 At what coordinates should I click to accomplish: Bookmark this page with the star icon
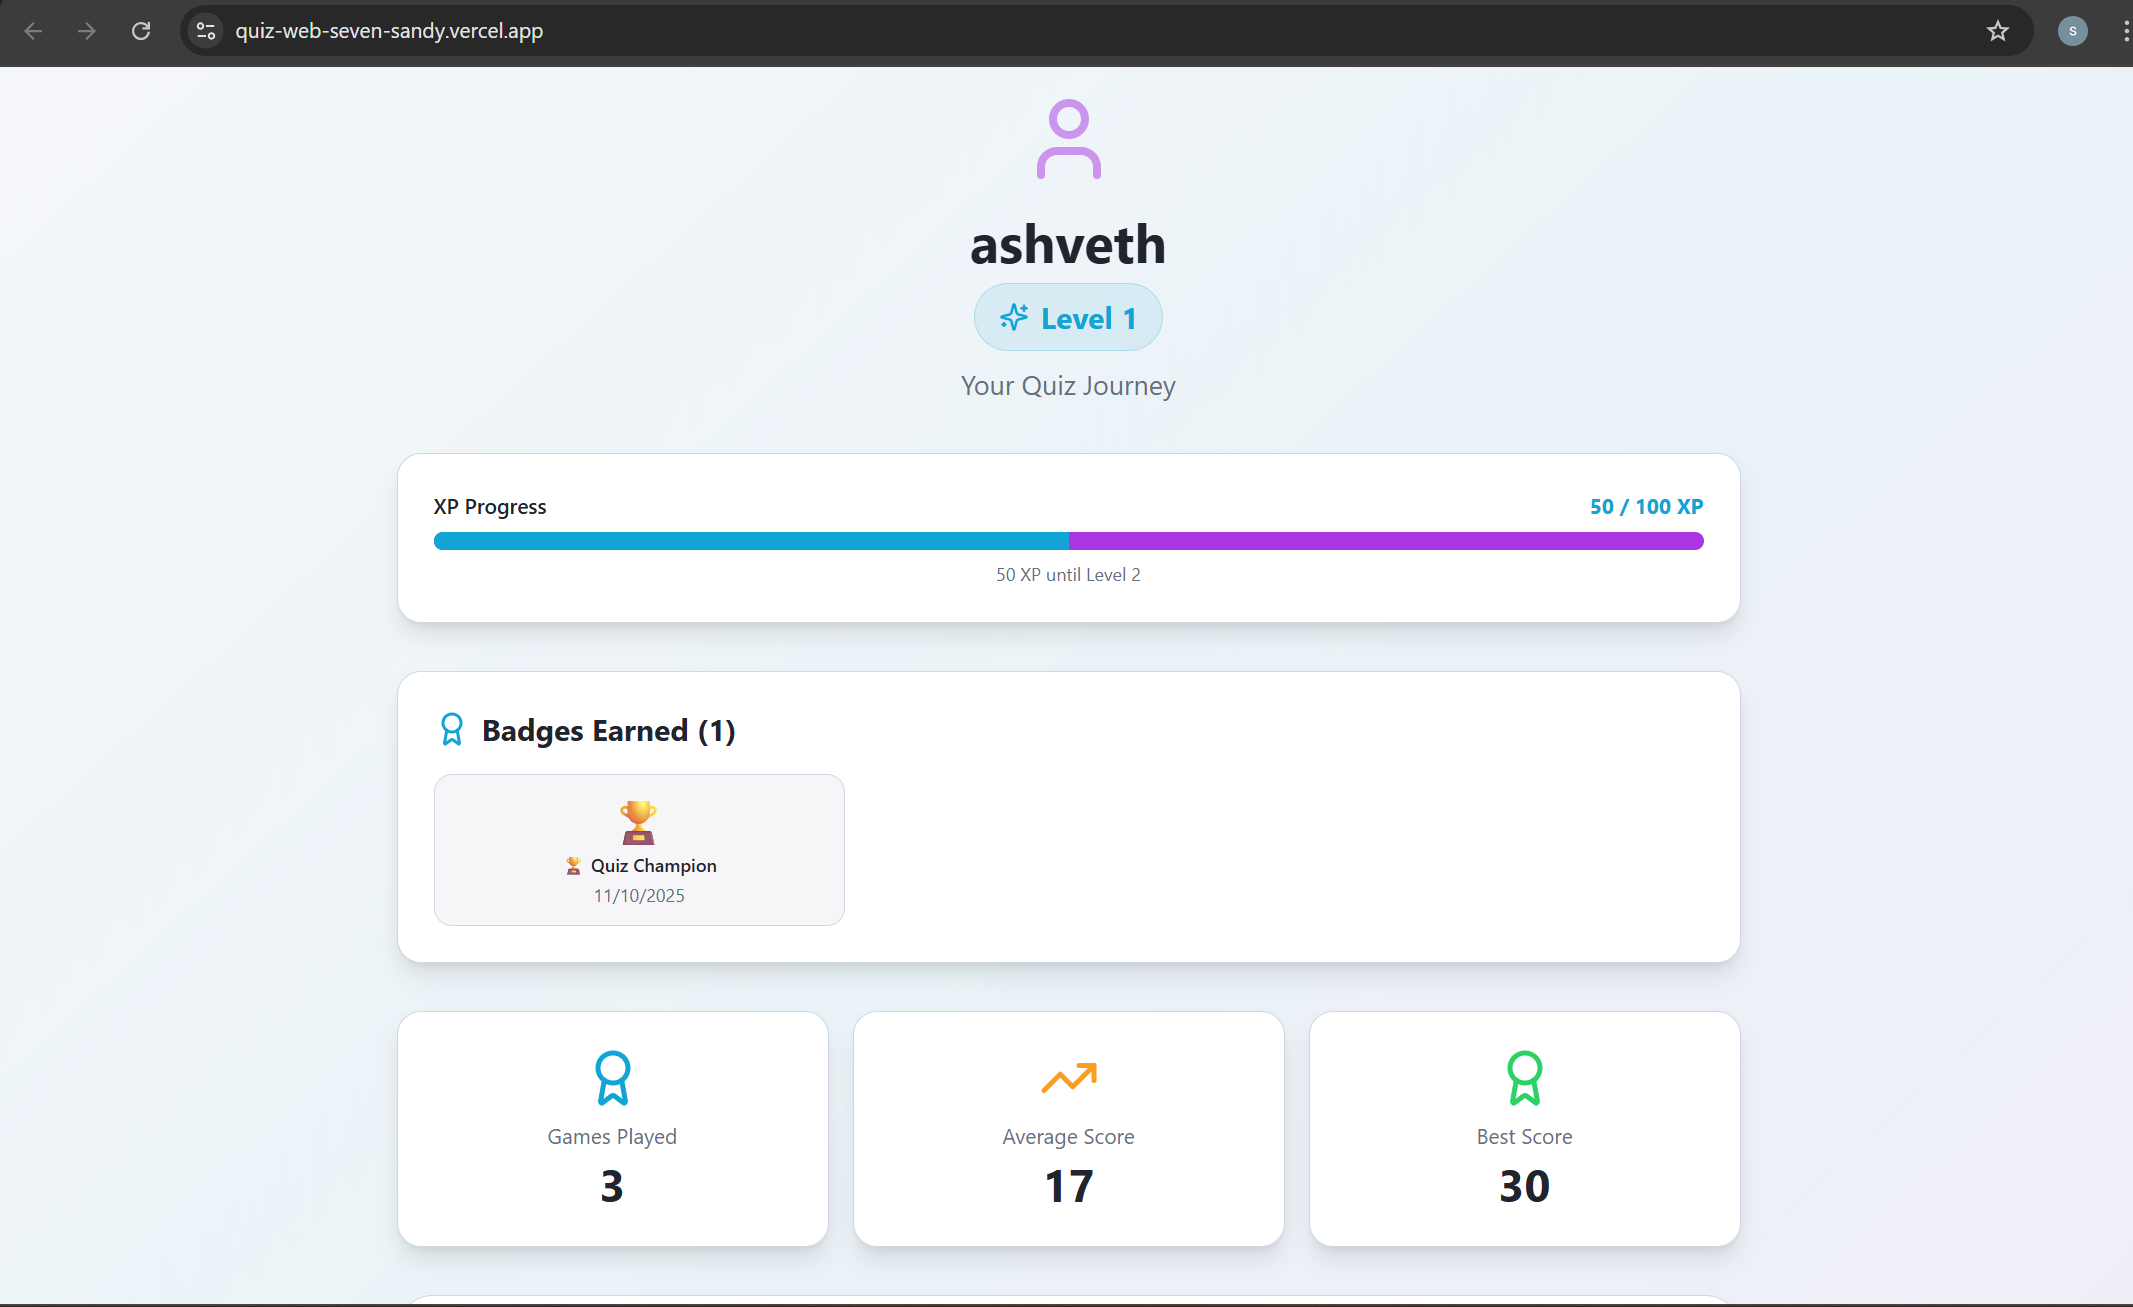click(x=1997, y=31)
